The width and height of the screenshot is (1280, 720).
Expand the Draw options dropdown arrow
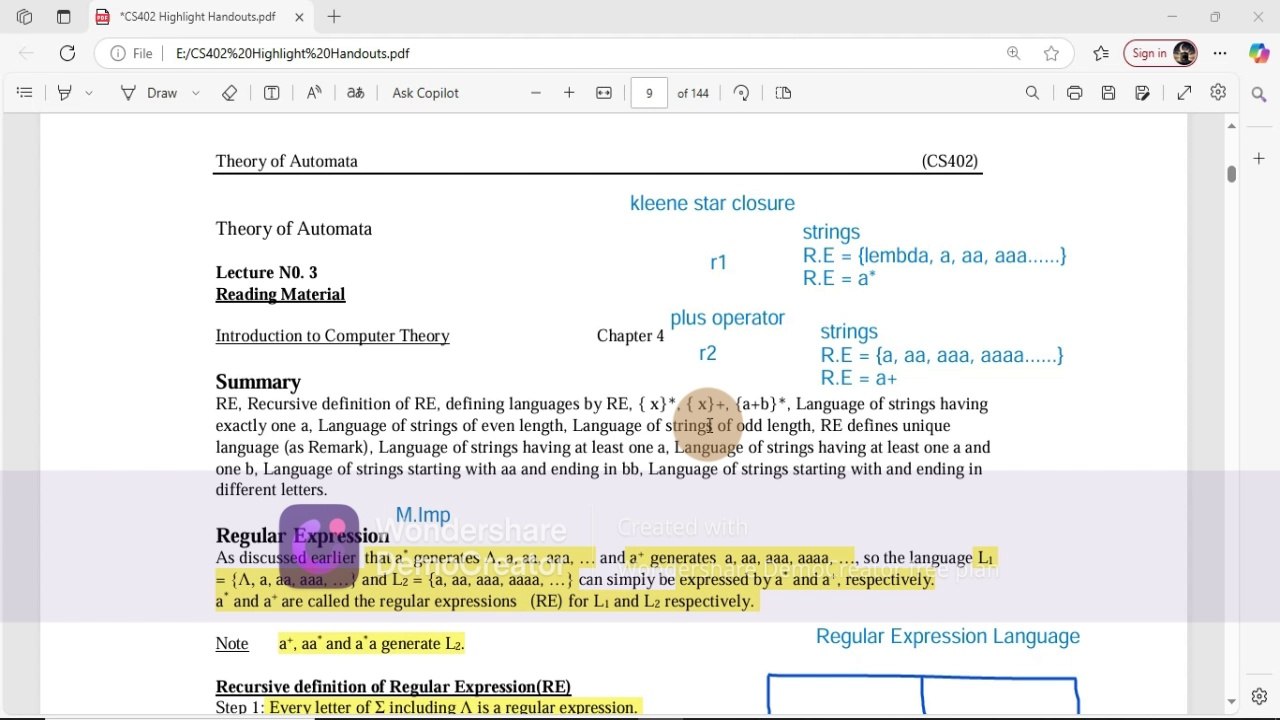coord(195,93)
